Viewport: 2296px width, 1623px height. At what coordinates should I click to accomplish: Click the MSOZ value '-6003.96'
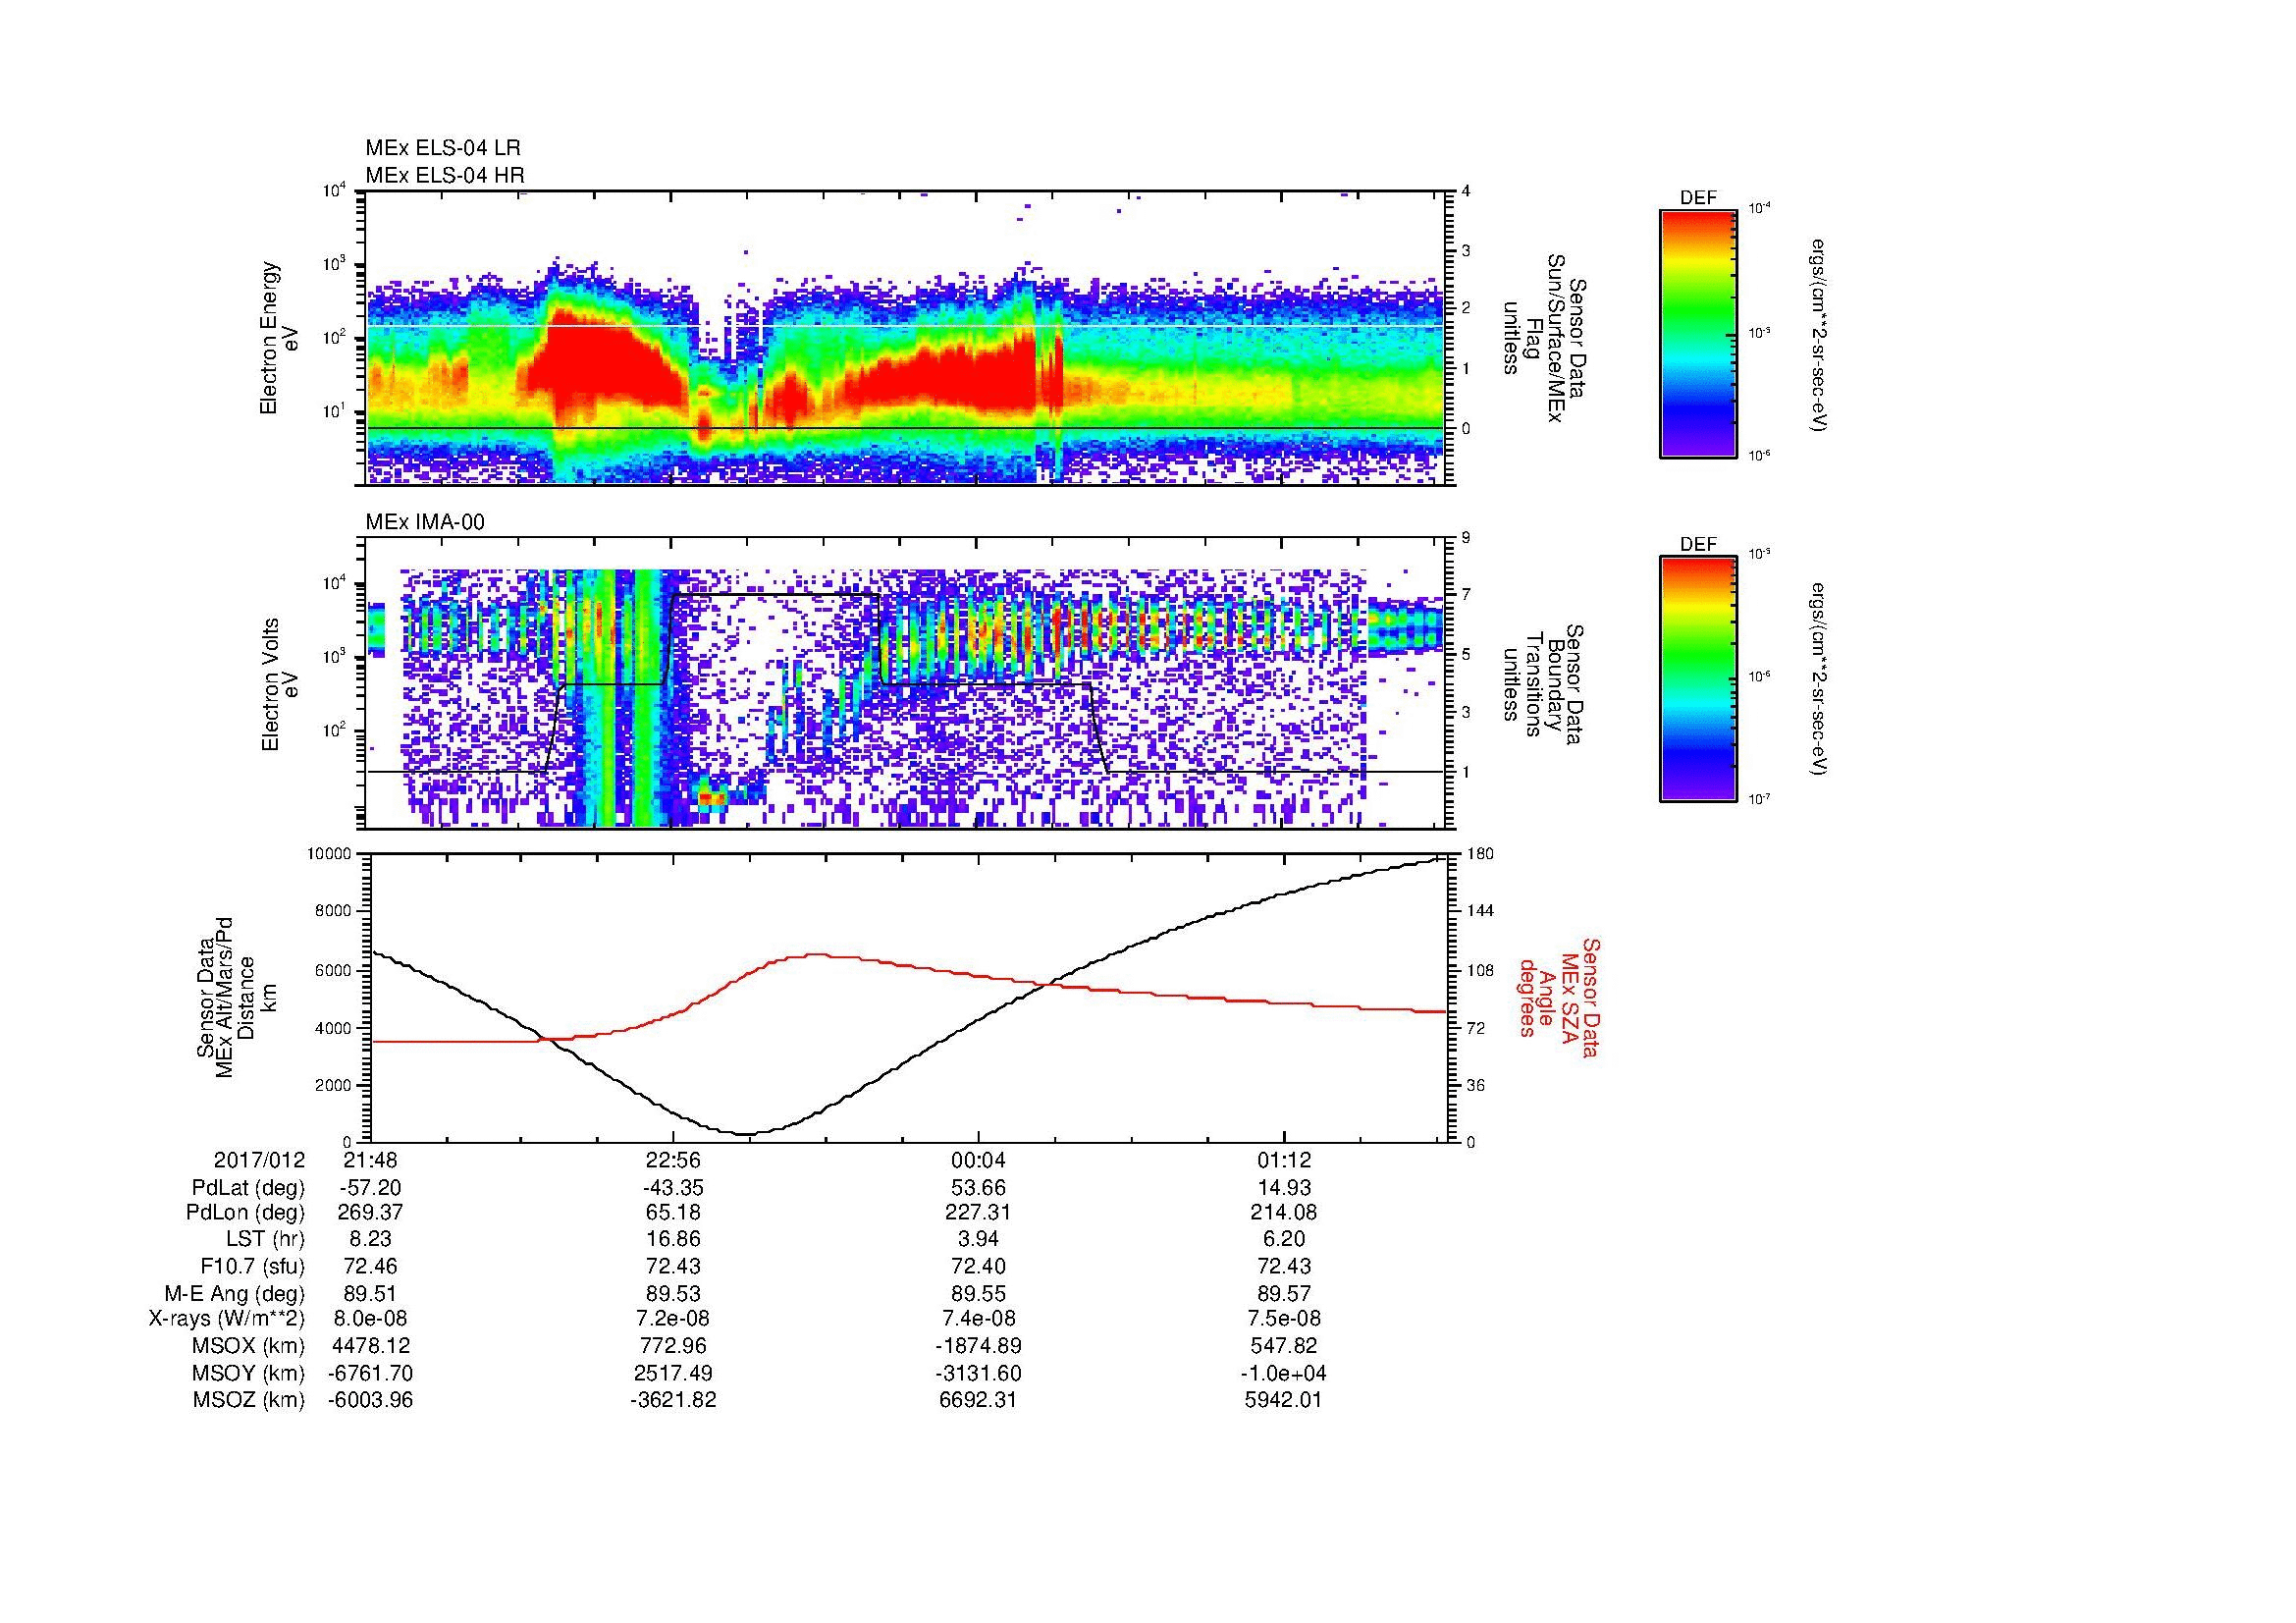coord(371,1400)
